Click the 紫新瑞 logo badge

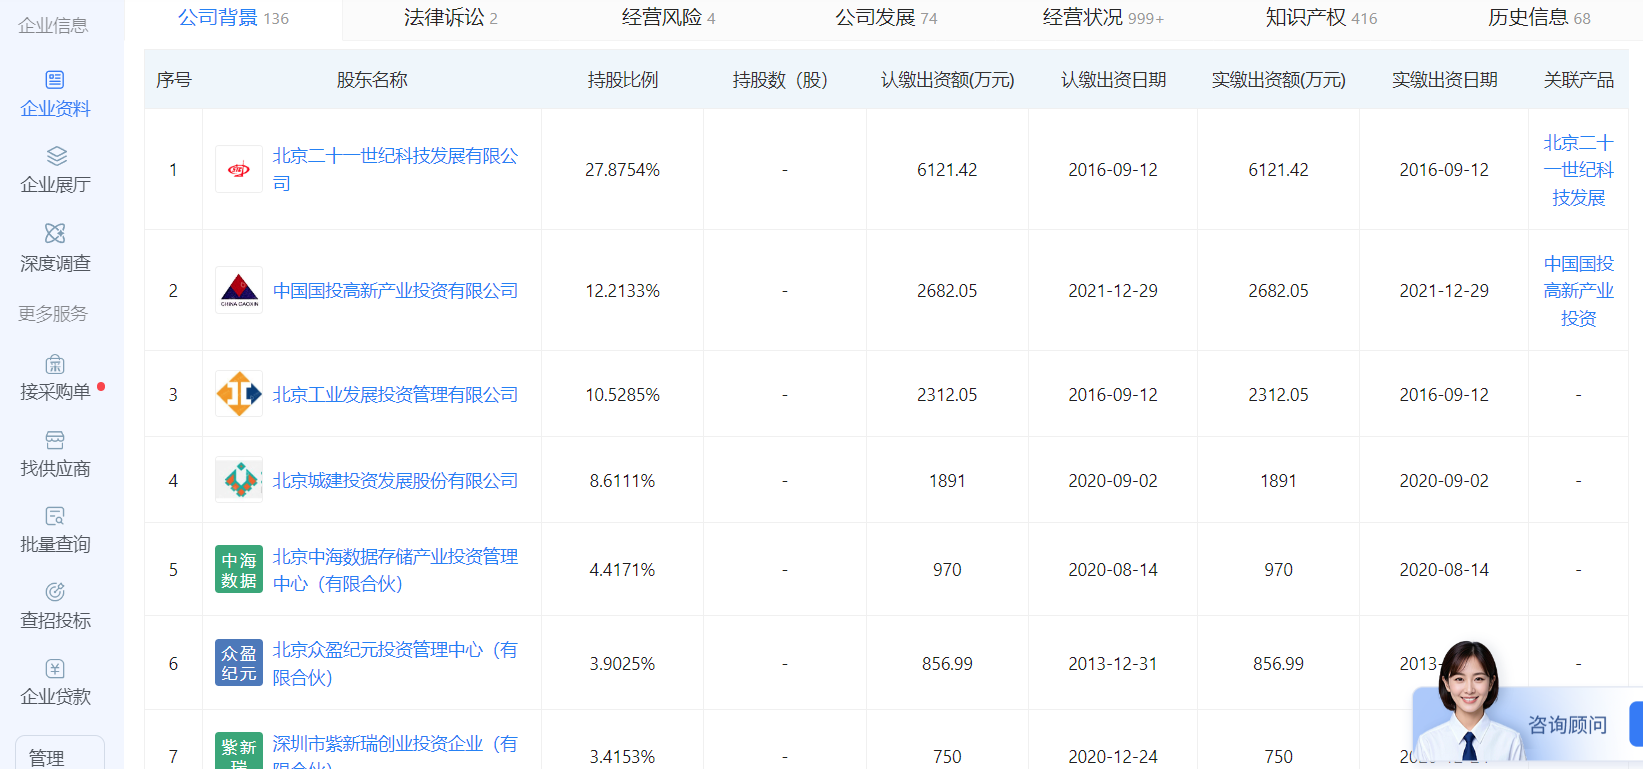[239, 751]
